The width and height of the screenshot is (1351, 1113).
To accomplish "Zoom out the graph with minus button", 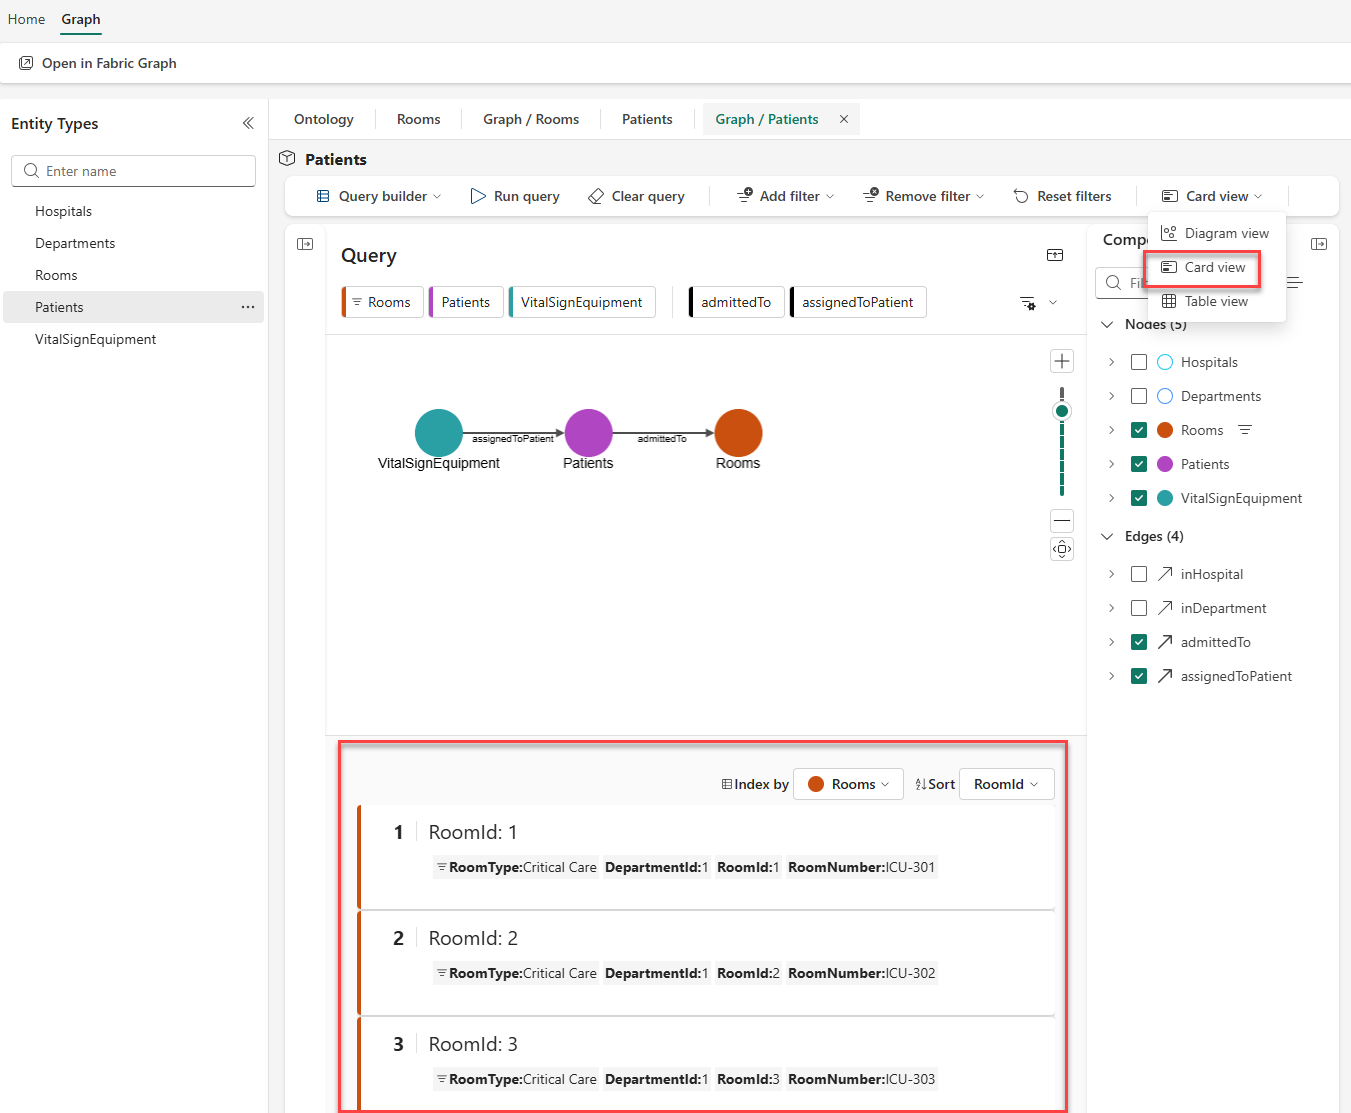I will (1062, 520).
